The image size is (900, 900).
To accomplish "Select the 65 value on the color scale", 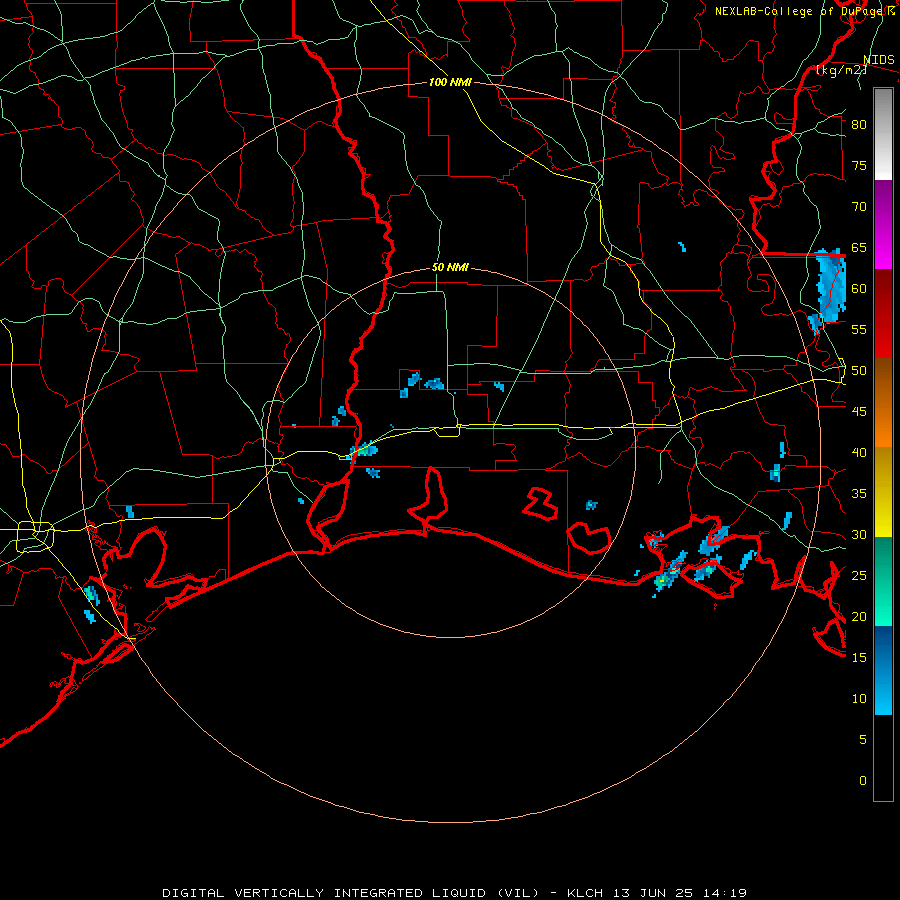I will pos(859,247).
